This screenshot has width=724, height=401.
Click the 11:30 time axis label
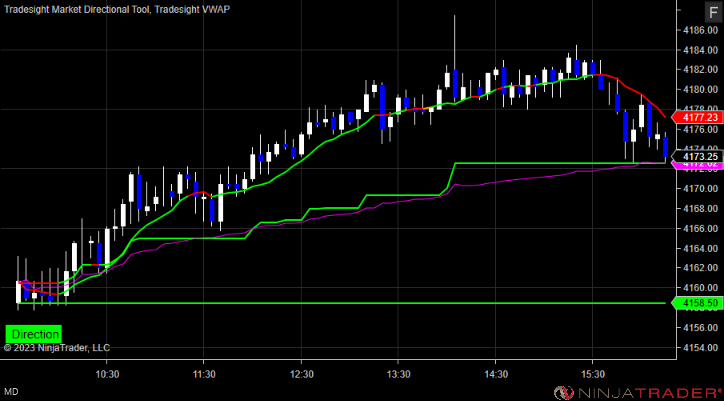[x=204, y=373]
